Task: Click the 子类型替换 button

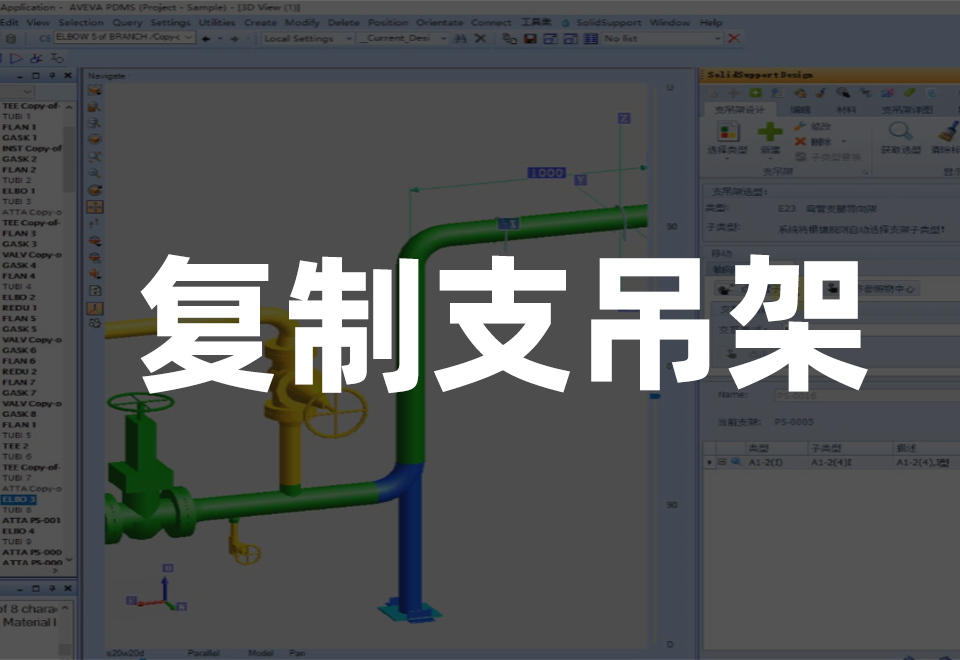Action: pyautogui.click(x=828, y=157)
